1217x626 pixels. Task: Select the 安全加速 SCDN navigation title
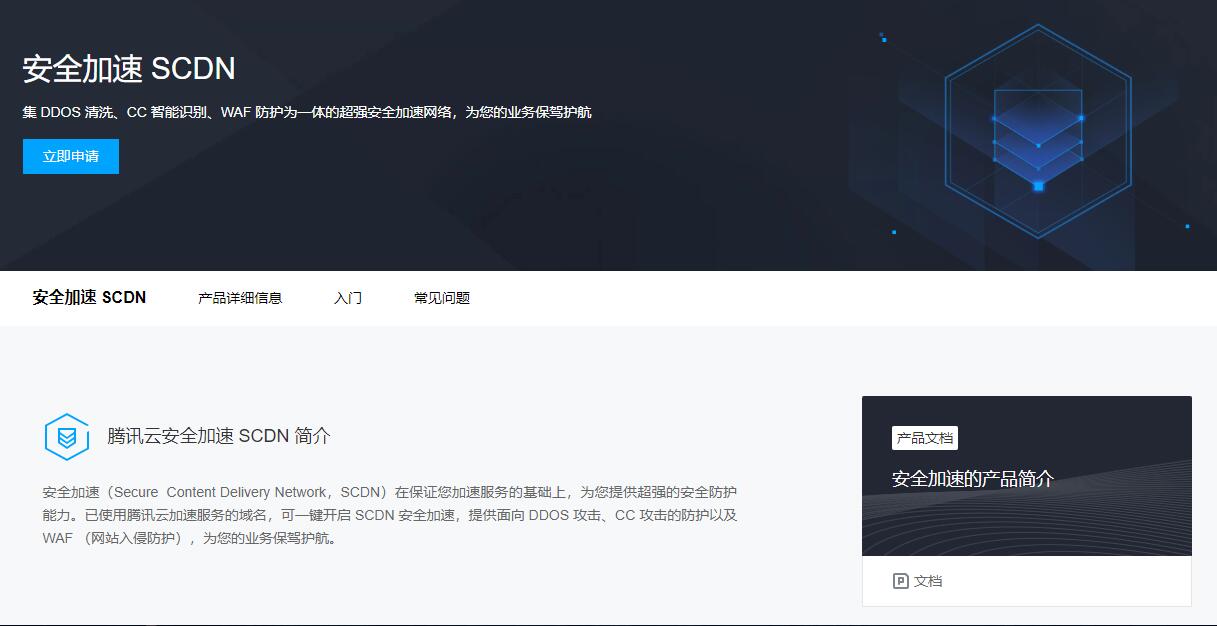pyautogui.click(x=89, y=297)
